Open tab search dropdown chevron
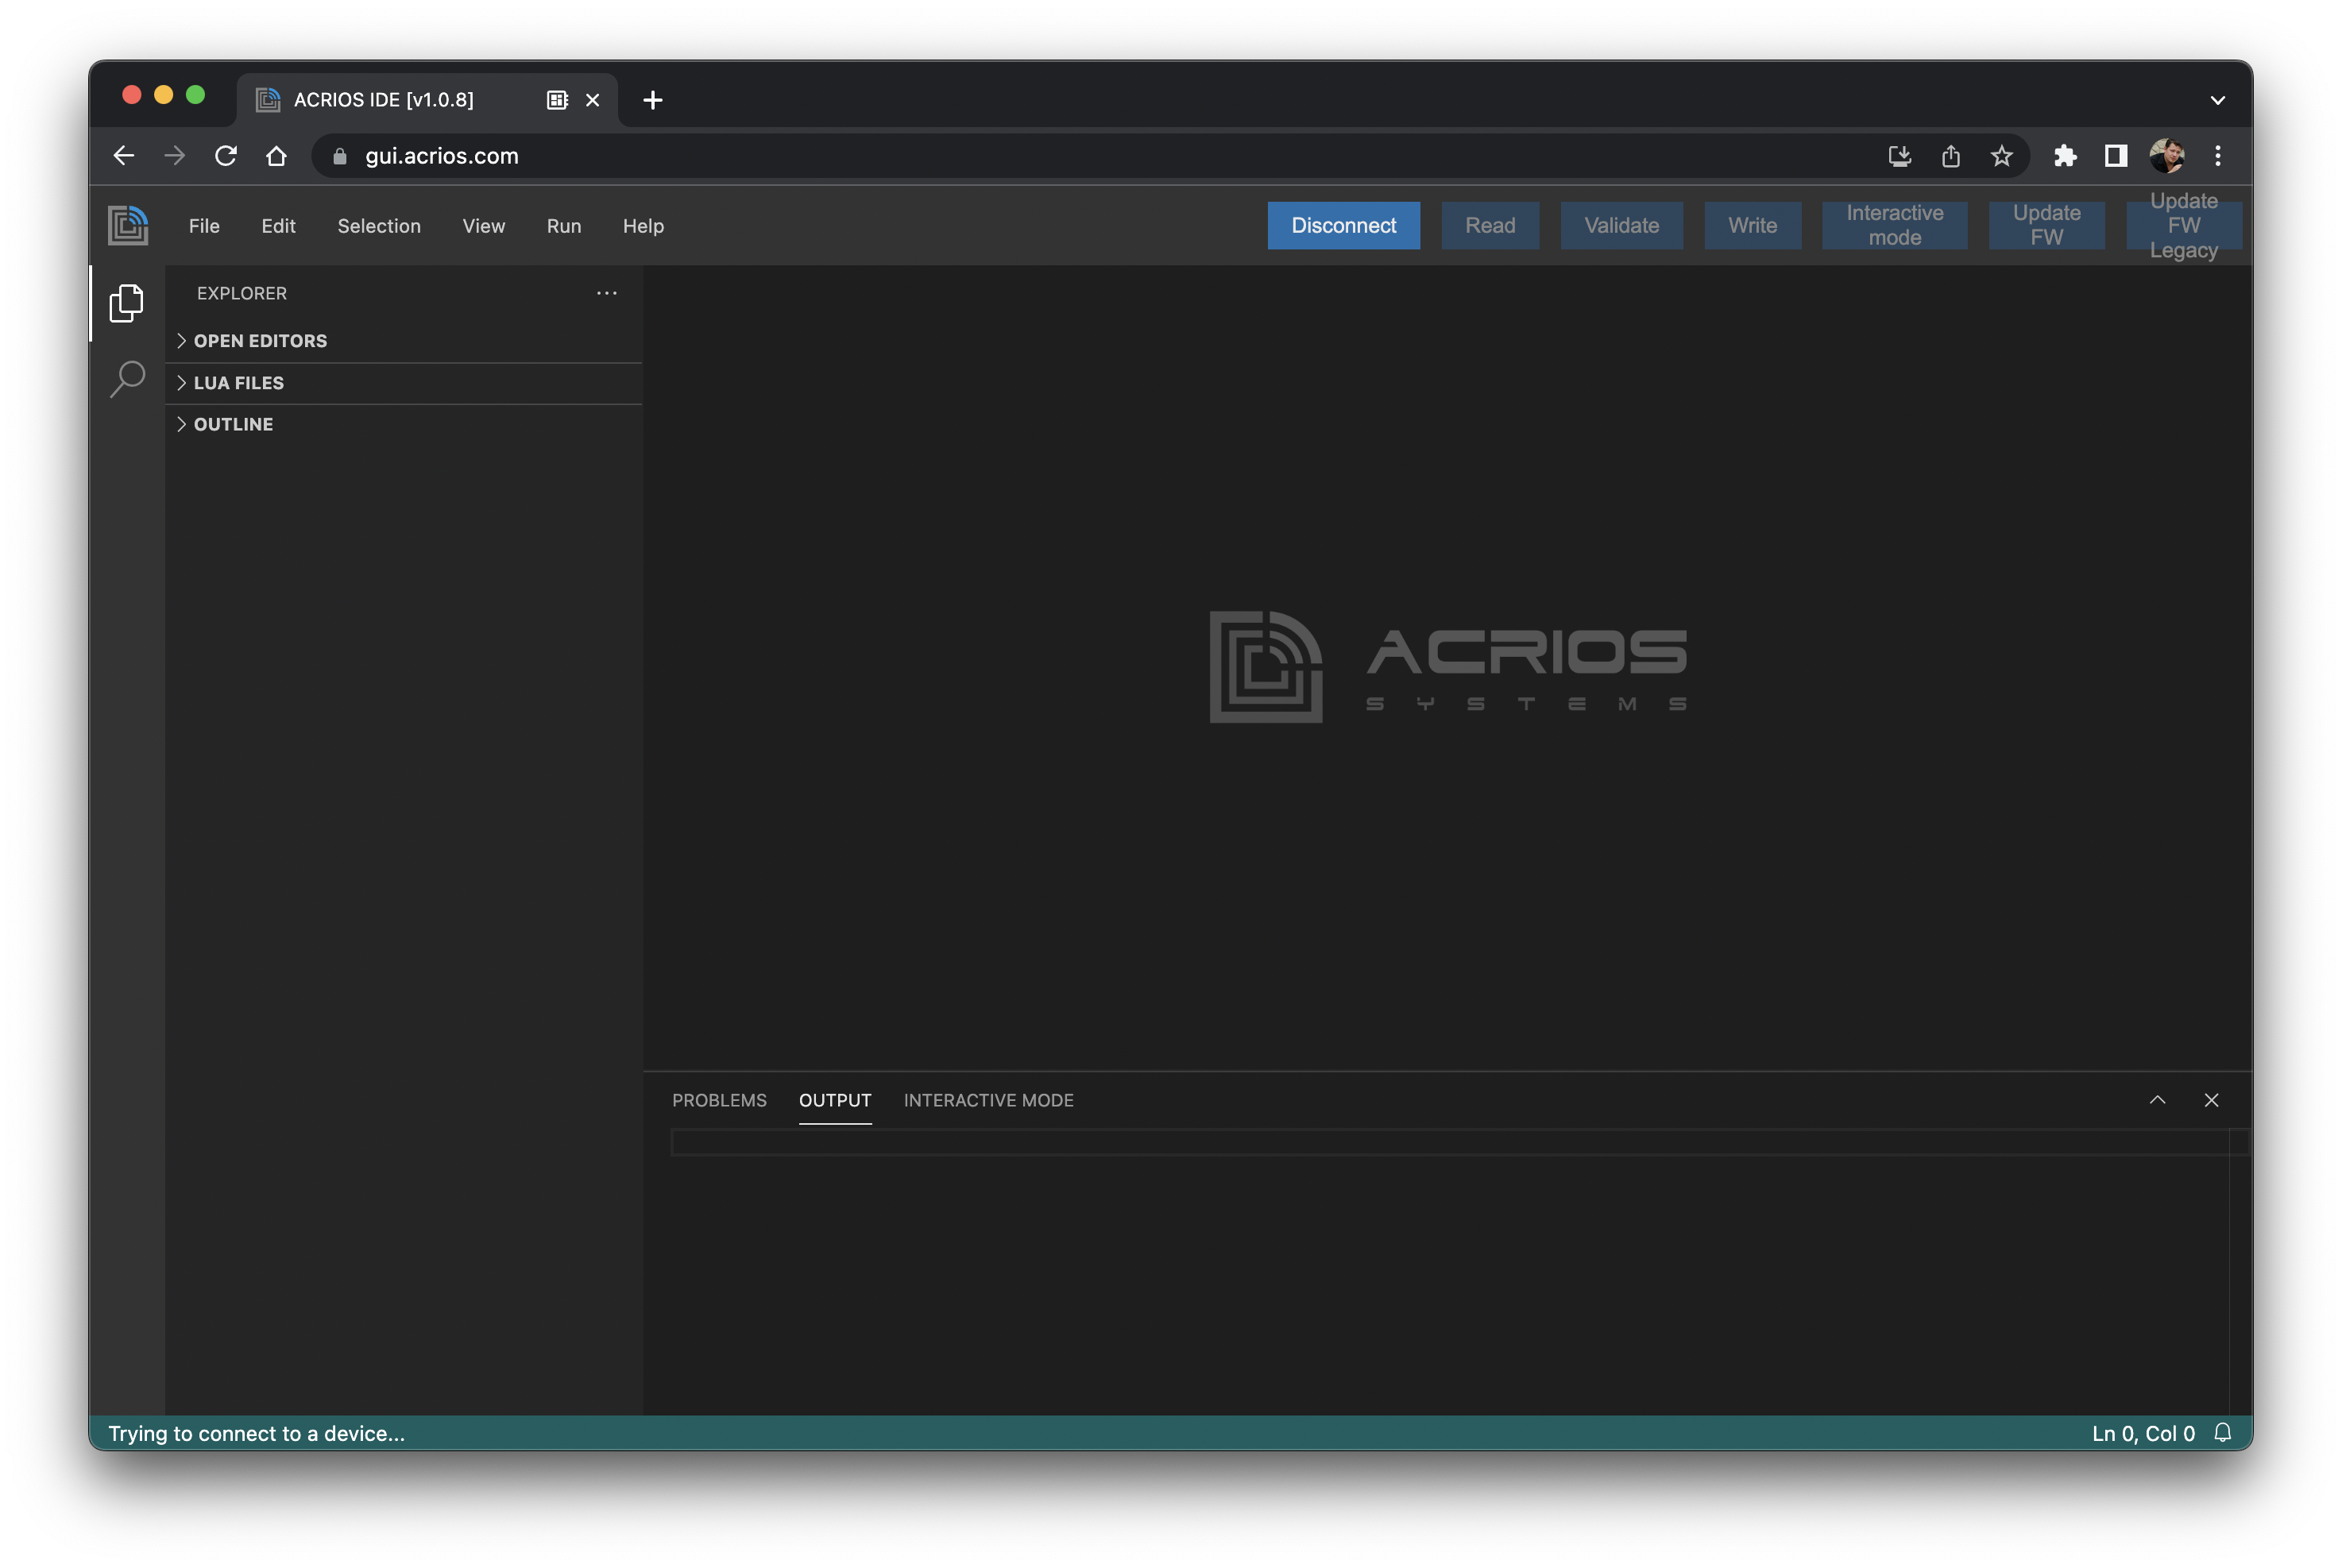This screenshot has height=1568, width=2342. pos(2217,100)
